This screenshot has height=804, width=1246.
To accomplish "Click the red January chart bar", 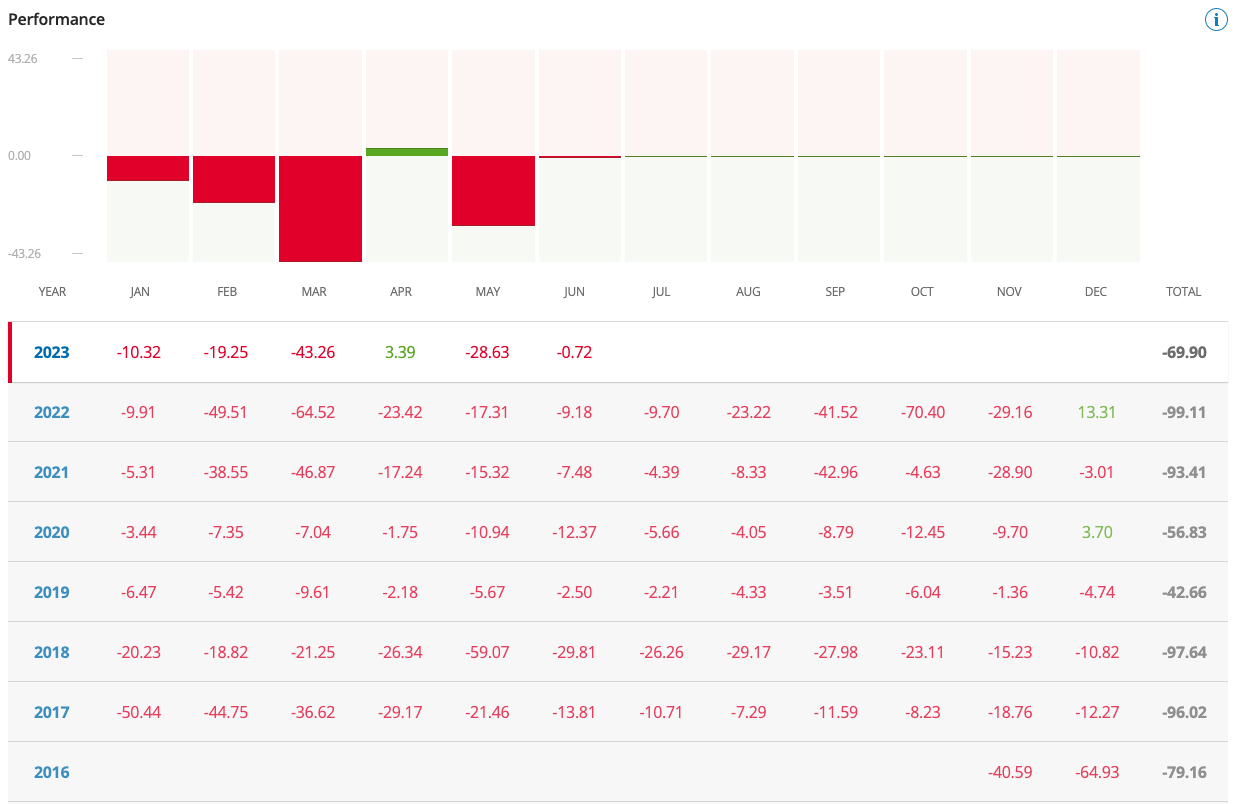I will coord(148,168).
